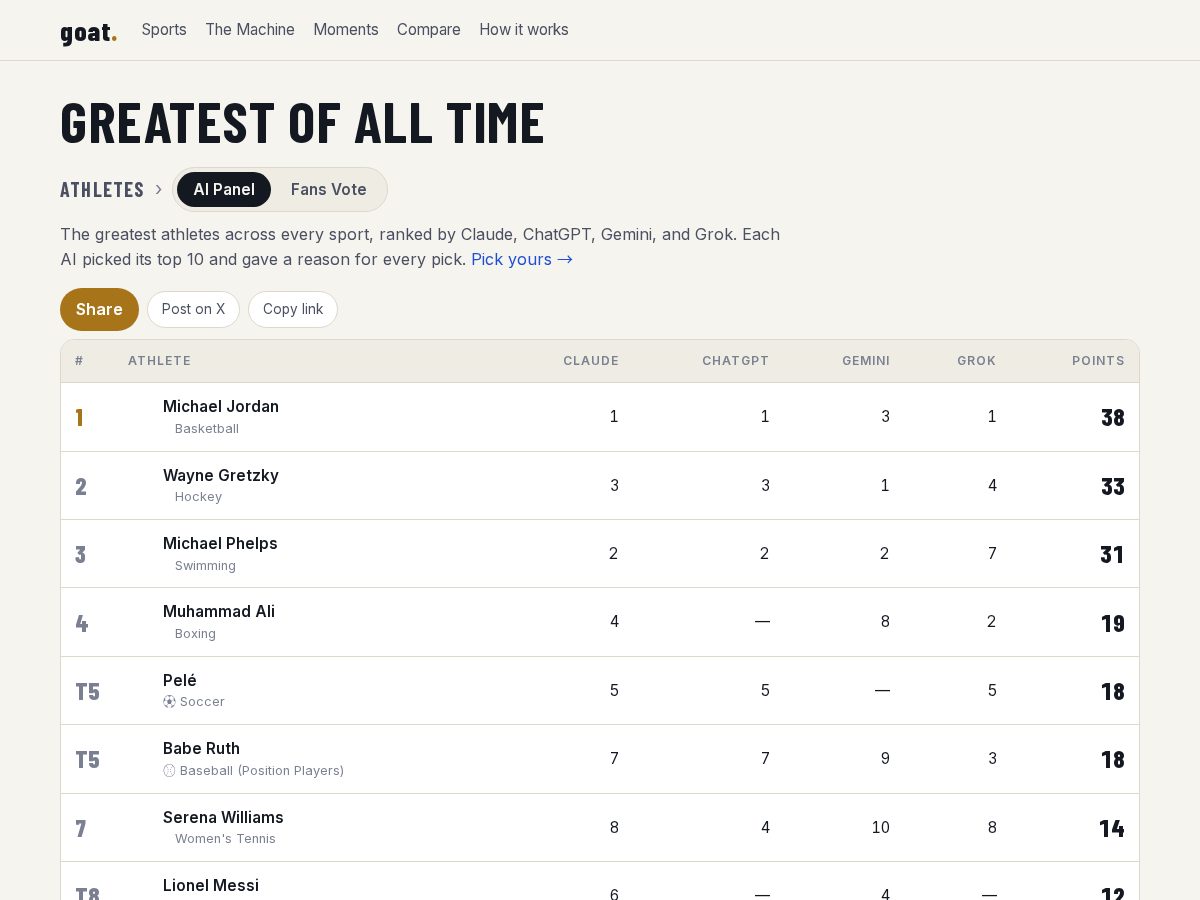Click the Hockey sport label
1200x900 pixels.
[198, 497]
